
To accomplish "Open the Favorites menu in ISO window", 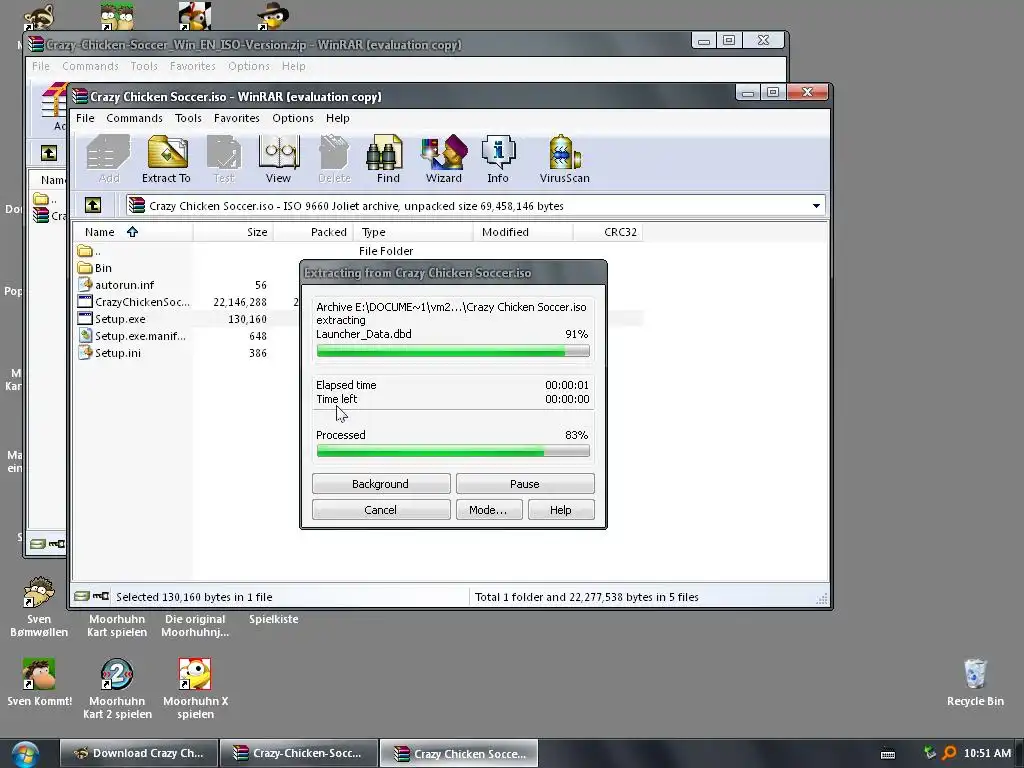I will coord(236,118).
